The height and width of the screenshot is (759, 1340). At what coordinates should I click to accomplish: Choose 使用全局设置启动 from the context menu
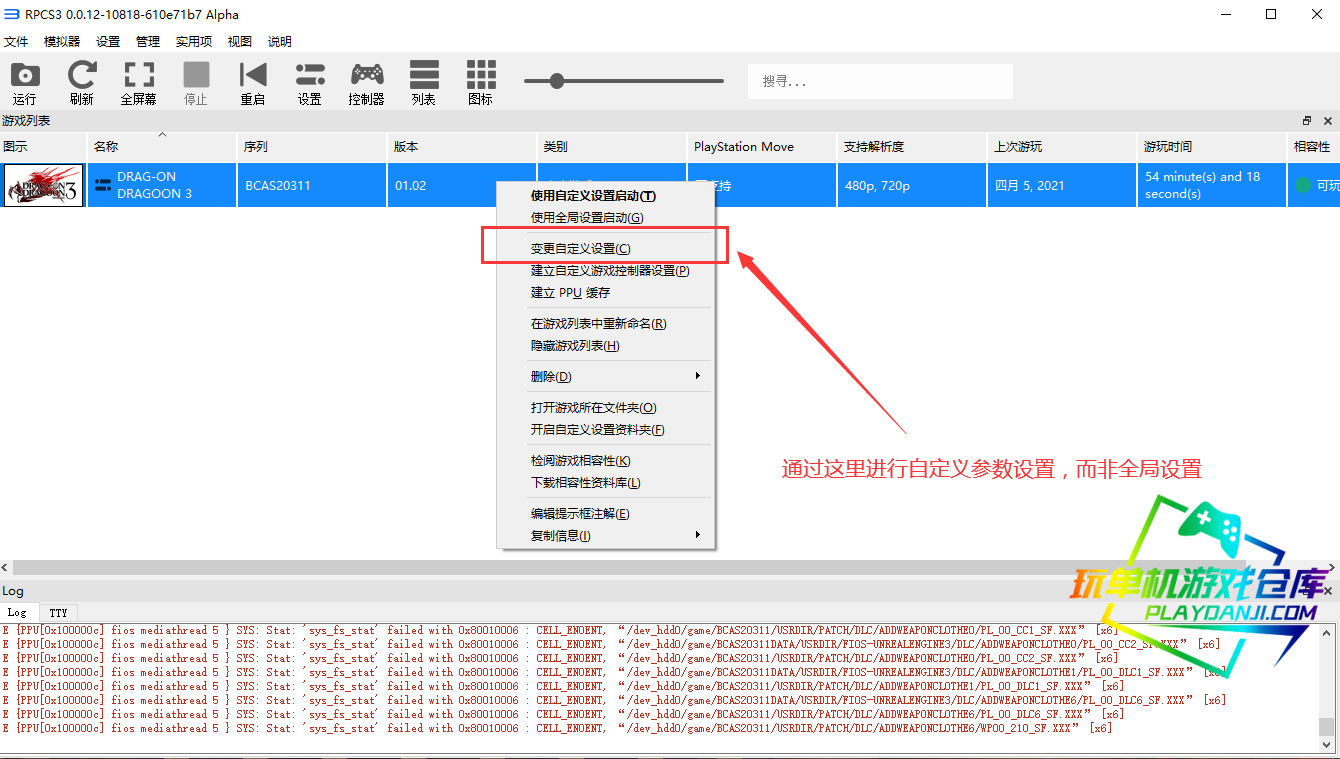pyautogui.click(x=587, y=218)
